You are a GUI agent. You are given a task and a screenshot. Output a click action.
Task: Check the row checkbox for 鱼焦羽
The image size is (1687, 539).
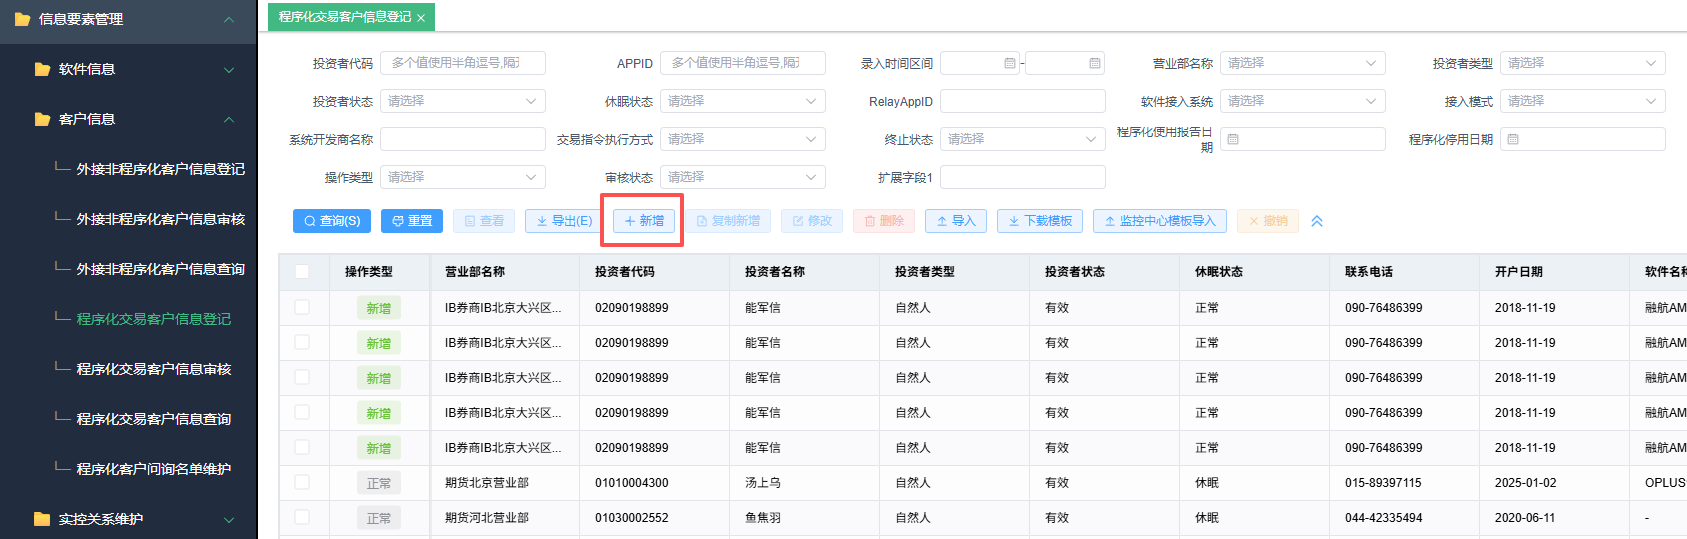302,517
